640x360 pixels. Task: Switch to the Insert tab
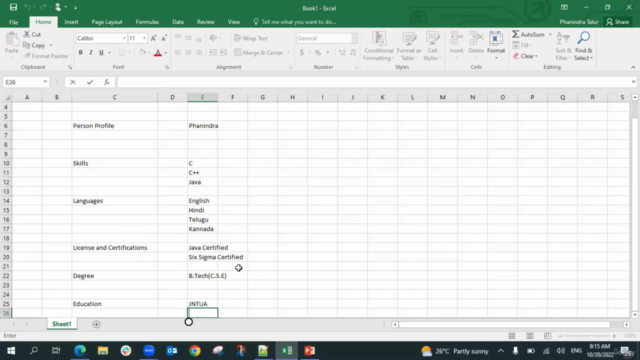tap(71, 22)
